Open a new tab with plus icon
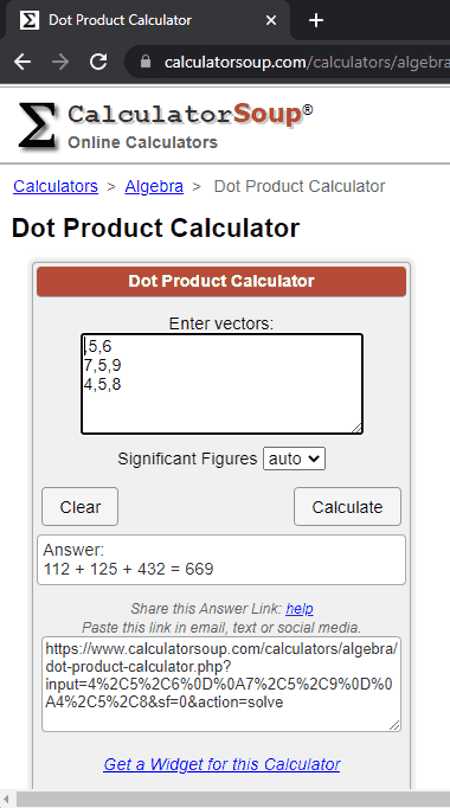Image resolution: width=450 pixels, height=808 pixels. (x=315, y=20)
